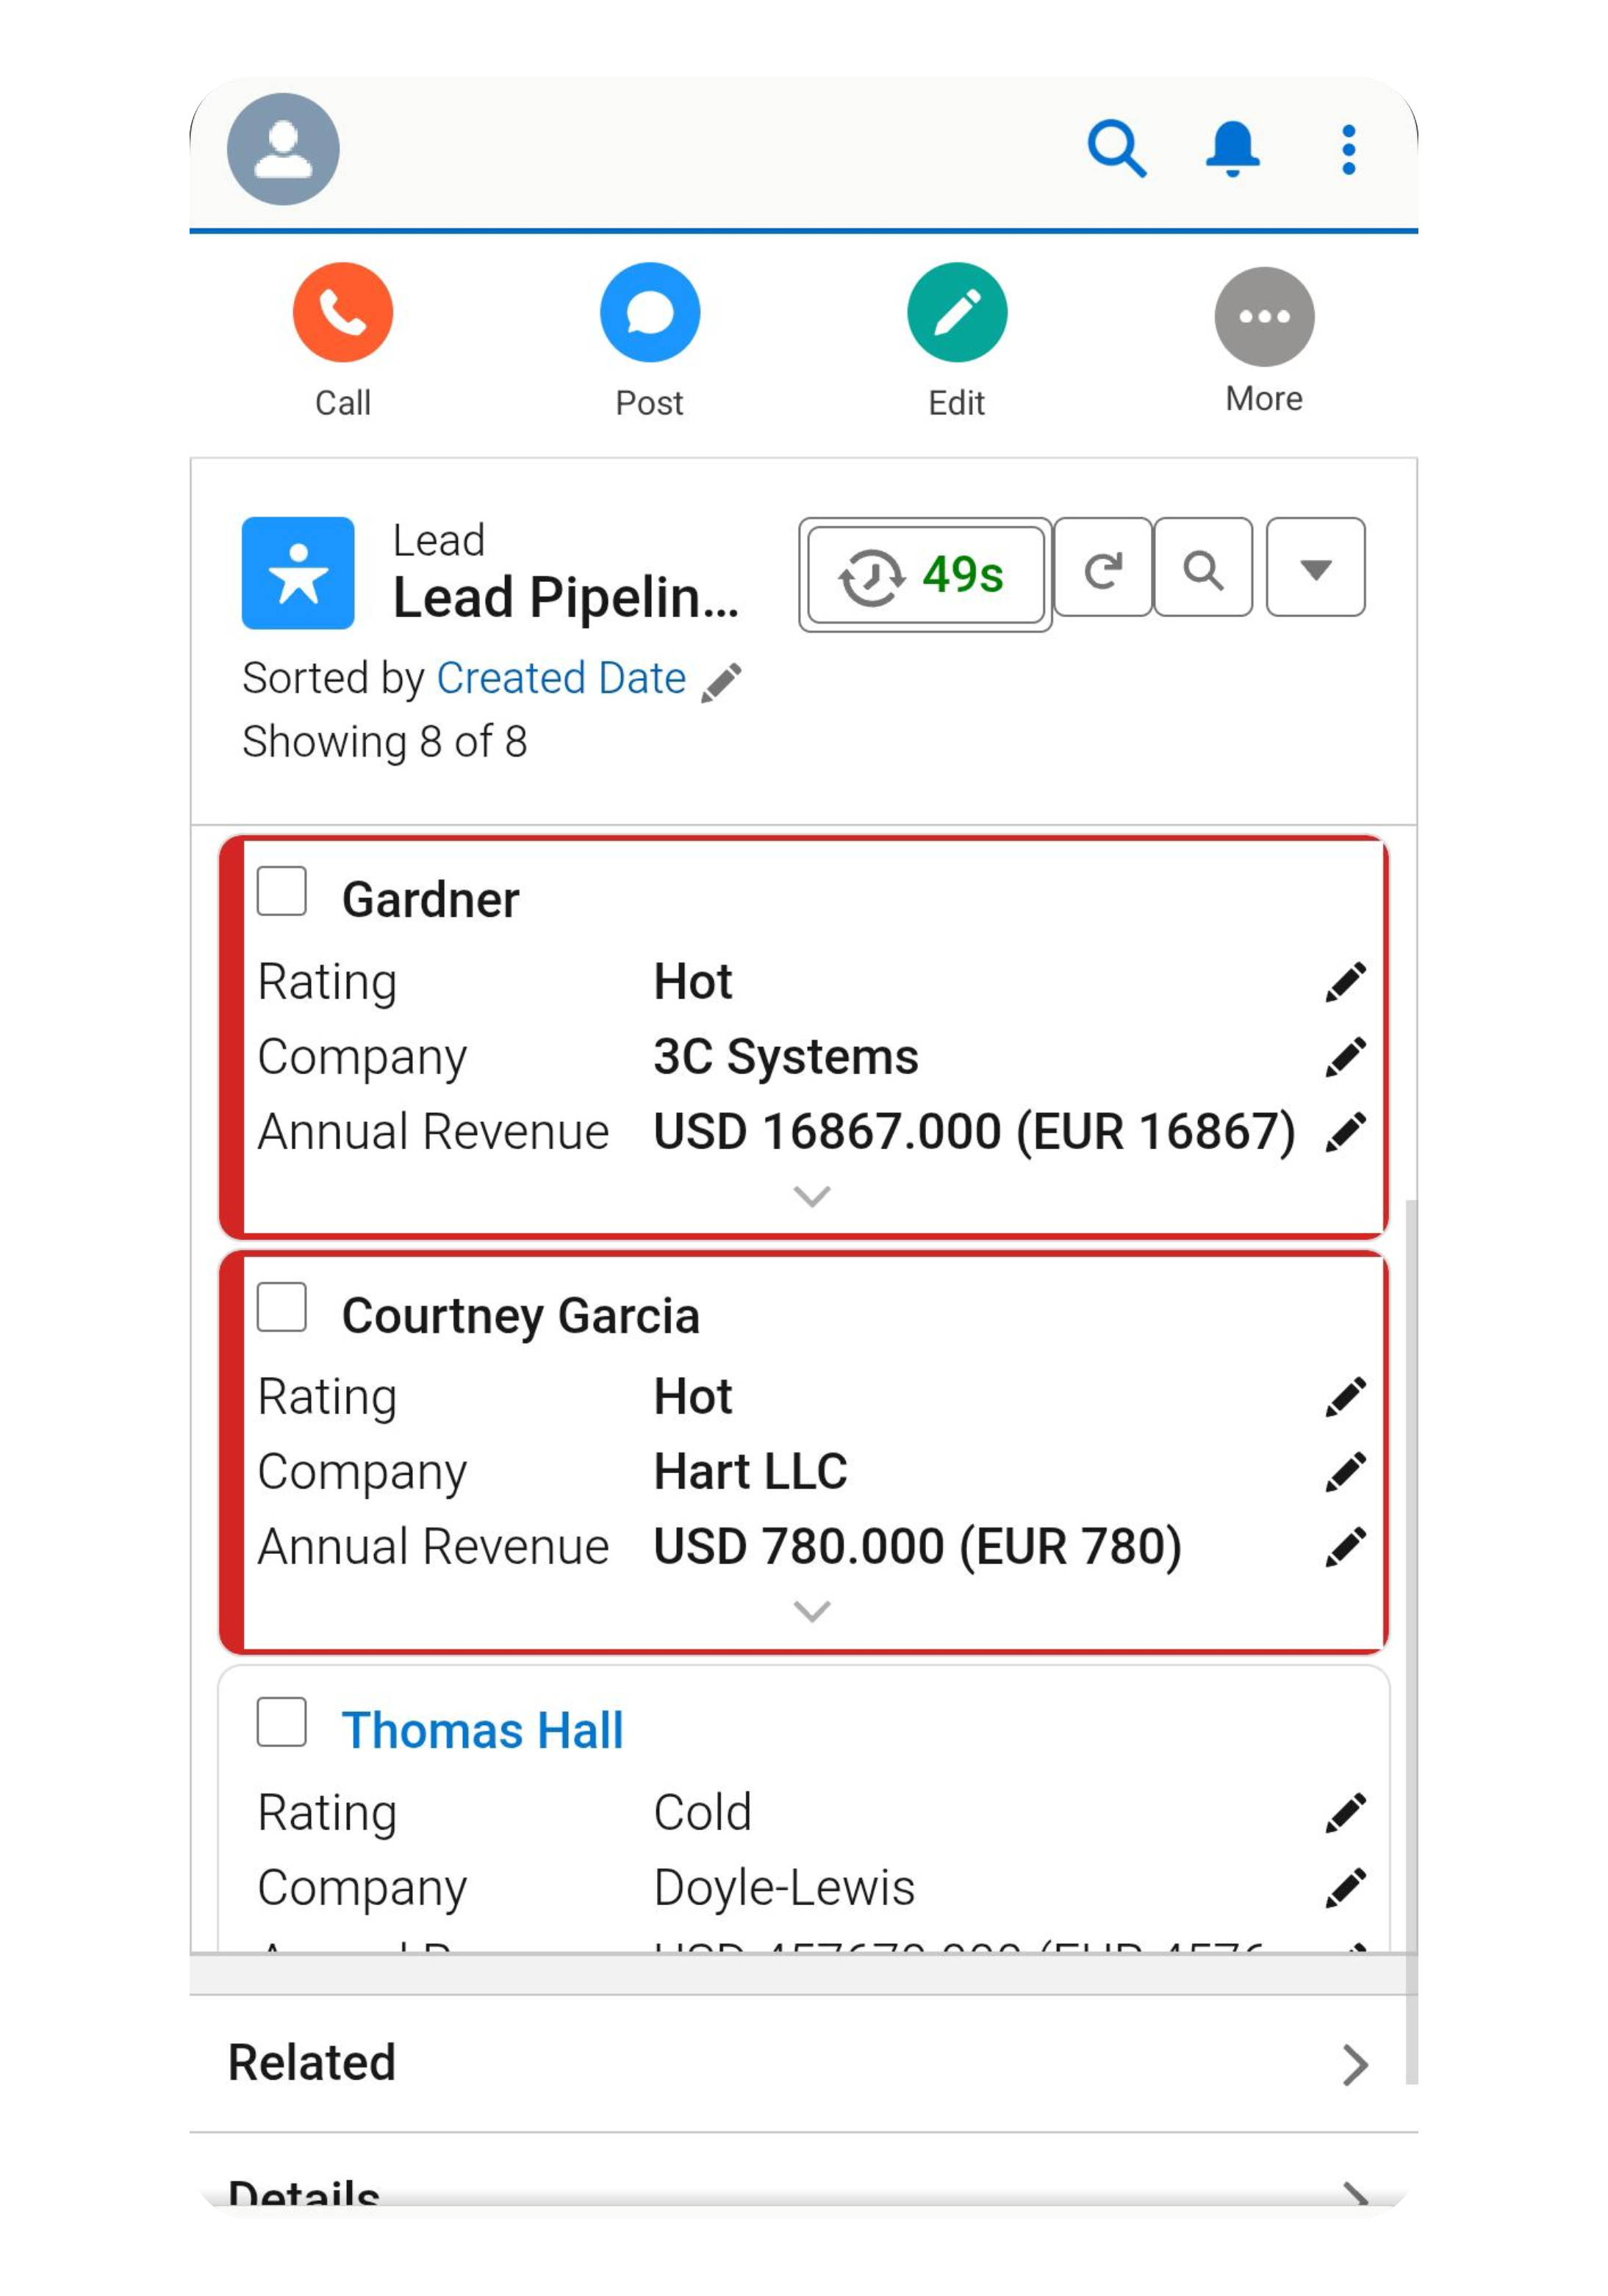Select the Gardner lead checkbox
Viewport: 1608px width, 2296px height.
pos(282,890)
